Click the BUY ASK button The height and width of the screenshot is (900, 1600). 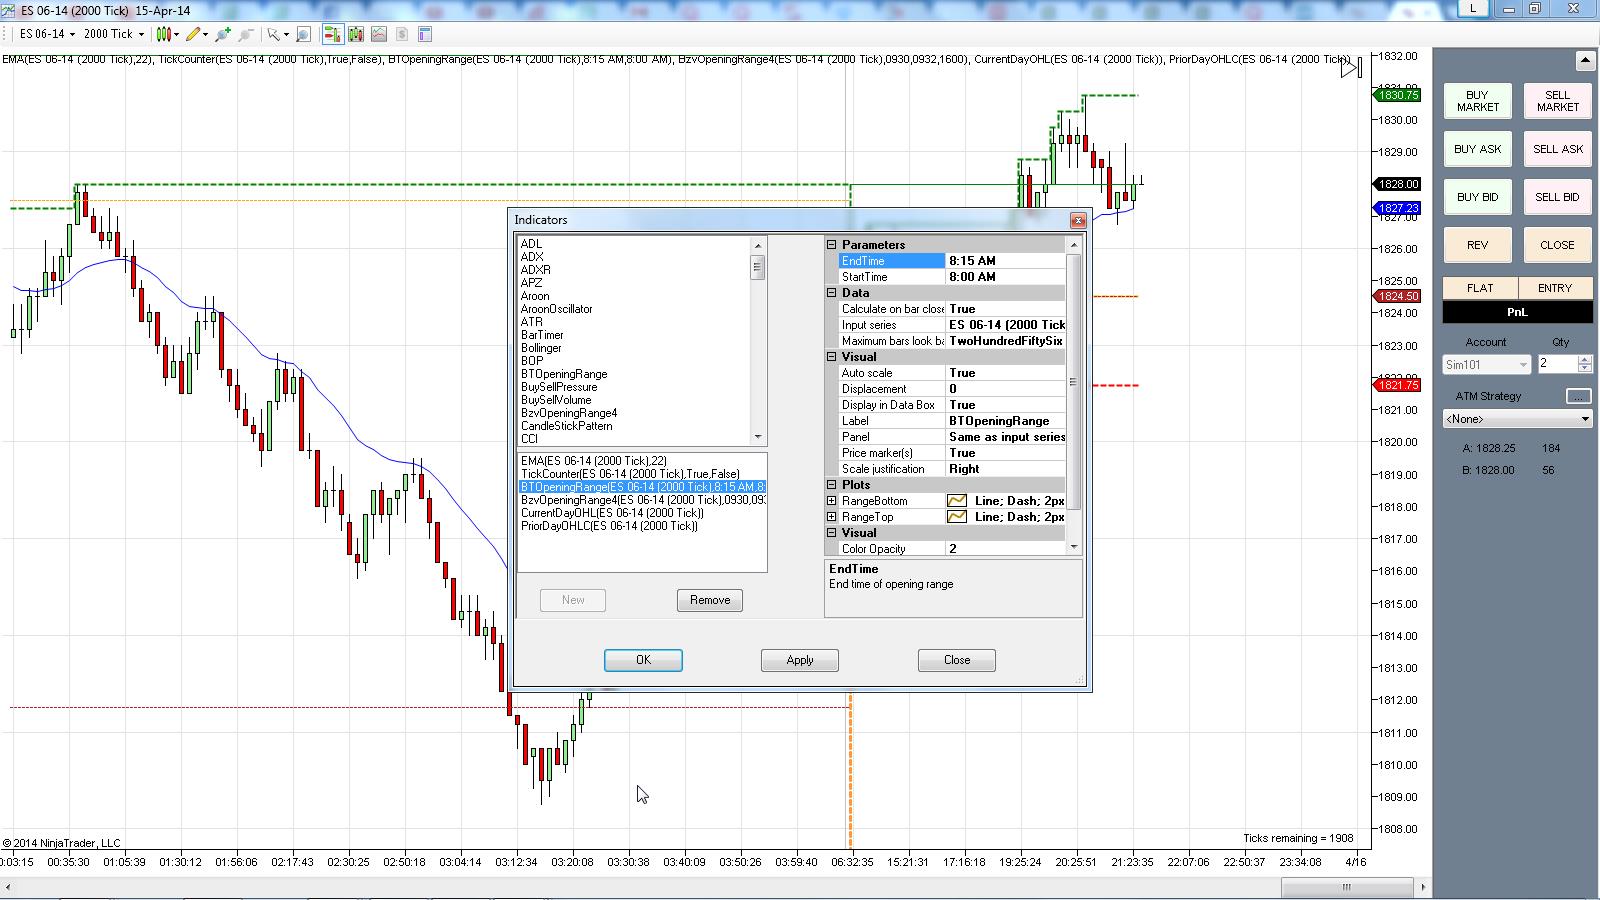click(x=1477, y=149)
